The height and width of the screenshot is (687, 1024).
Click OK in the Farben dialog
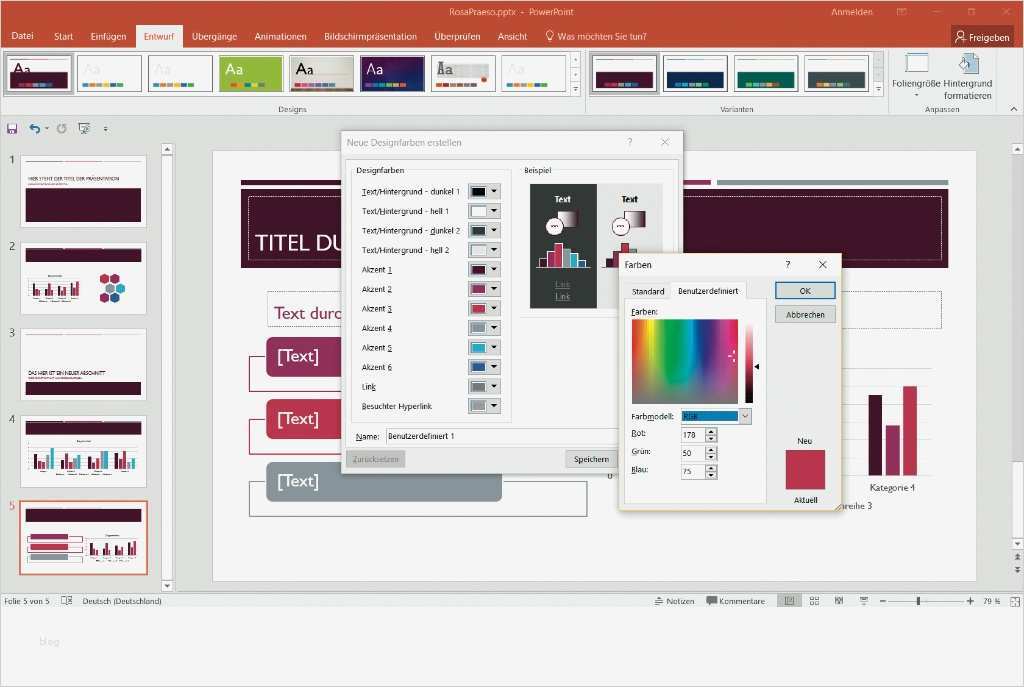pyautogui.click(x=805, y=290)
